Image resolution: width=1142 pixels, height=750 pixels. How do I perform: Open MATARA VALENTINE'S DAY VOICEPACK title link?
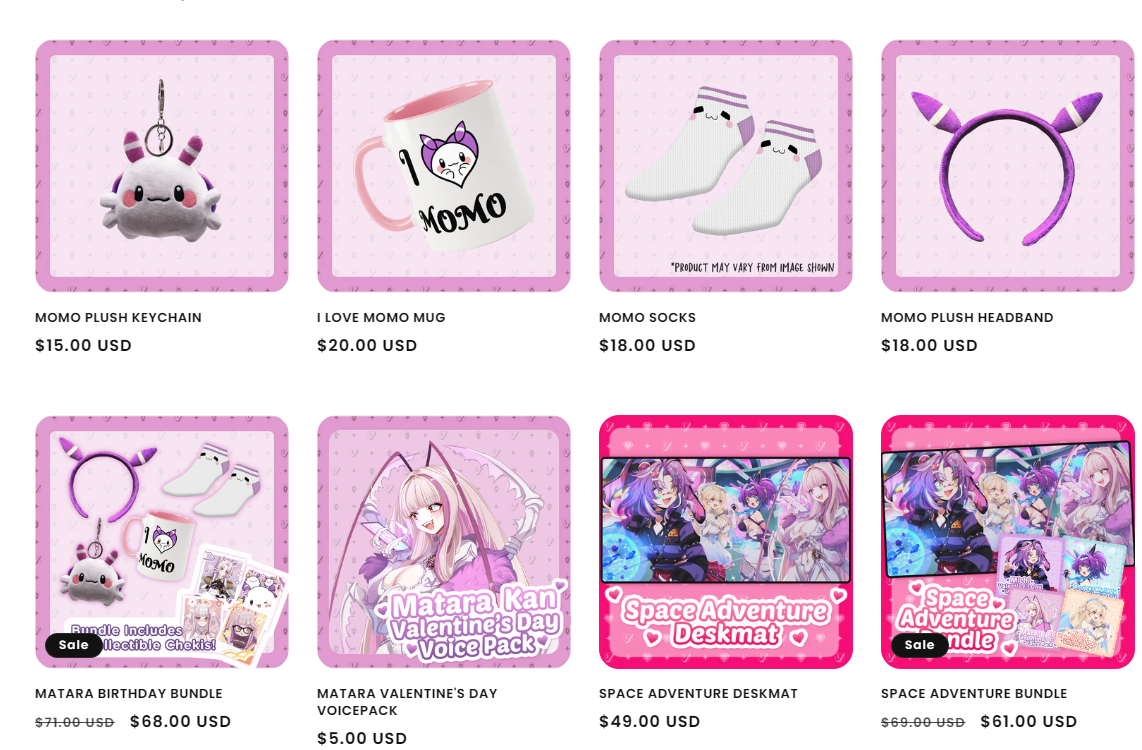[407, 702]
